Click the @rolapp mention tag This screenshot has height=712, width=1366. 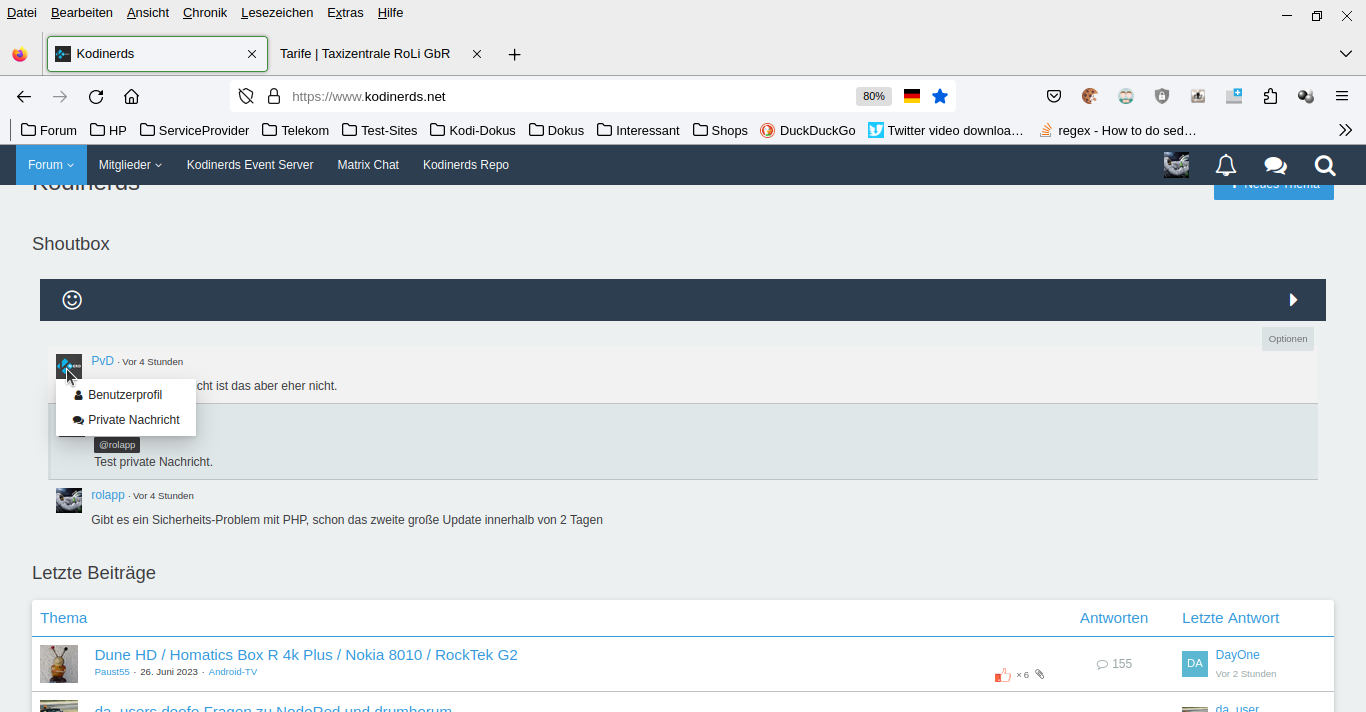pos(117,445)
